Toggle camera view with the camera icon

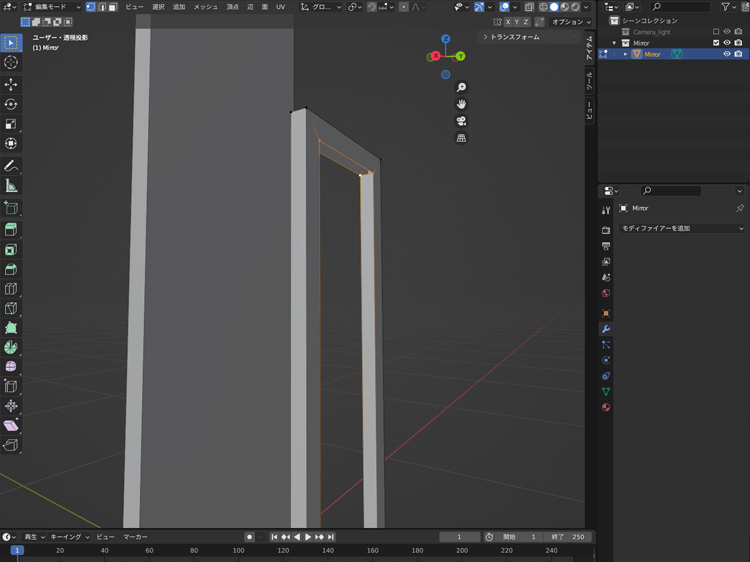point(461,121)
